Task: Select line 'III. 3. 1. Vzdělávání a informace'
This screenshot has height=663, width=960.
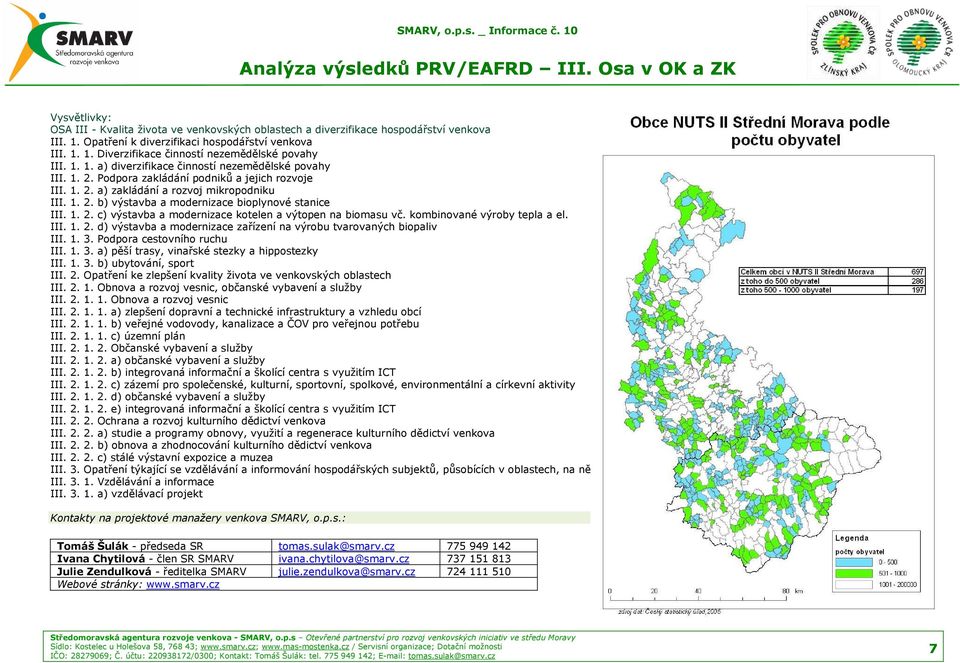Action: [x=132, y=482]
